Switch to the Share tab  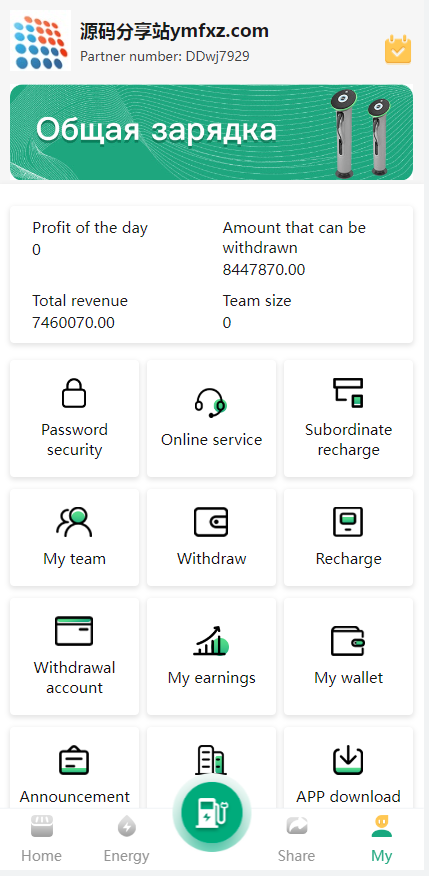tap(297, 839)
